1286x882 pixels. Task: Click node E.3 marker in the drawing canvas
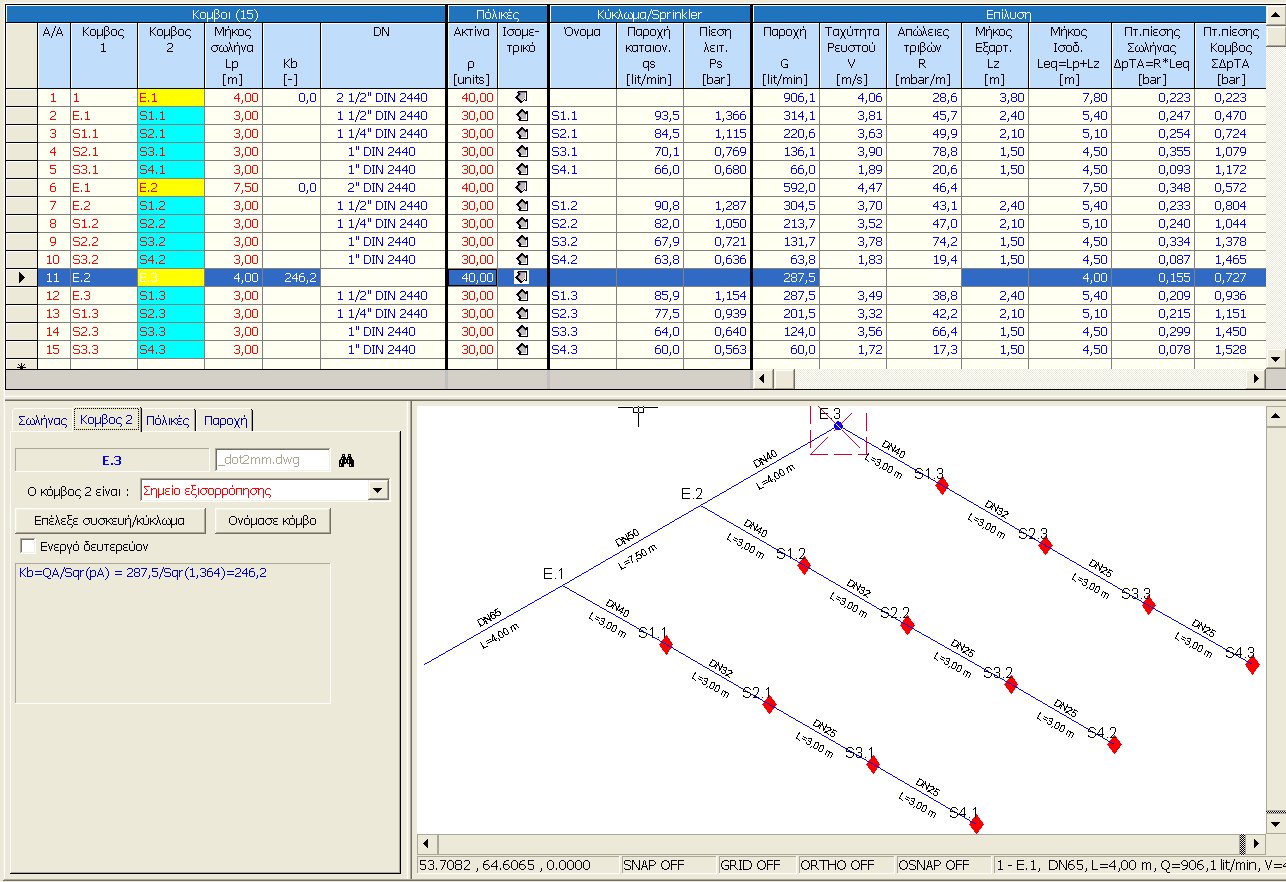pyautogui.click(x=838, y=424)
